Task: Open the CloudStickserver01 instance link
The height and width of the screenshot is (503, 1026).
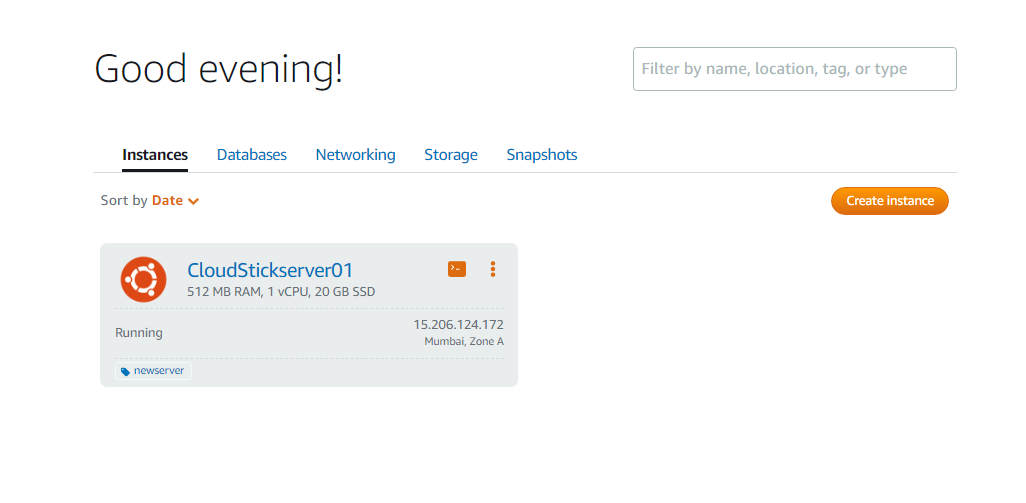Action: (270, 270)
